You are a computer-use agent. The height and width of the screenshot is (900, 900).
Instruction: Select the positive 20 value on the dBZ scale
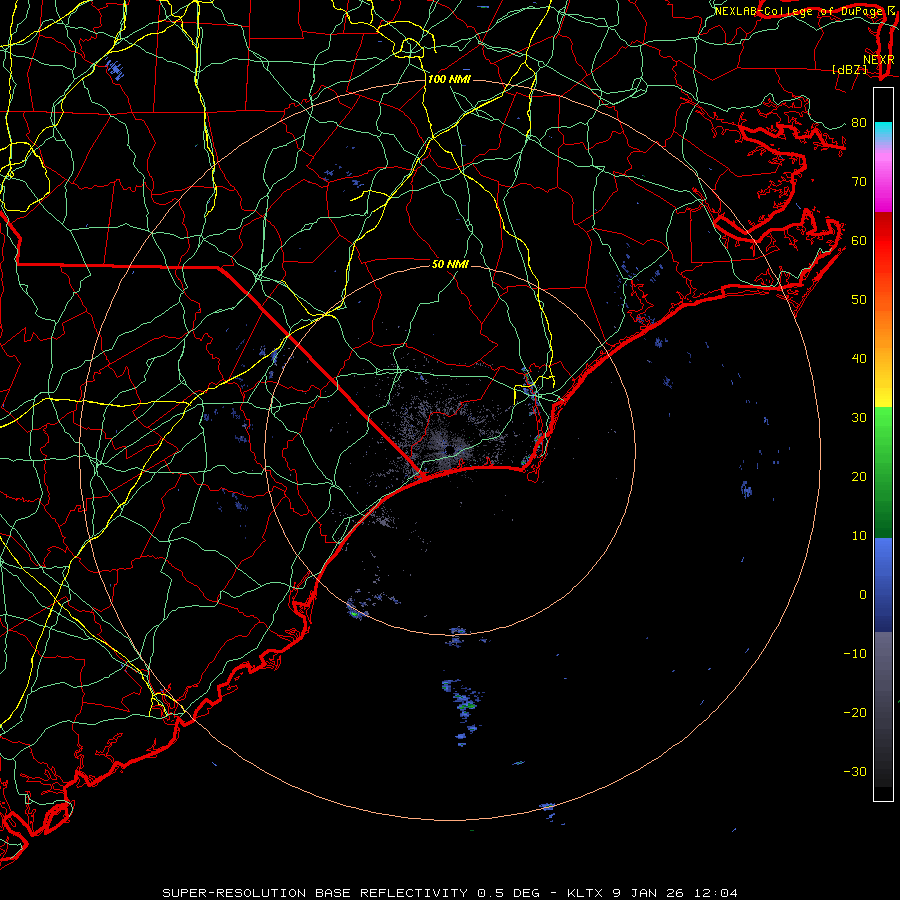pyautogui.click(x=859, y=476)
